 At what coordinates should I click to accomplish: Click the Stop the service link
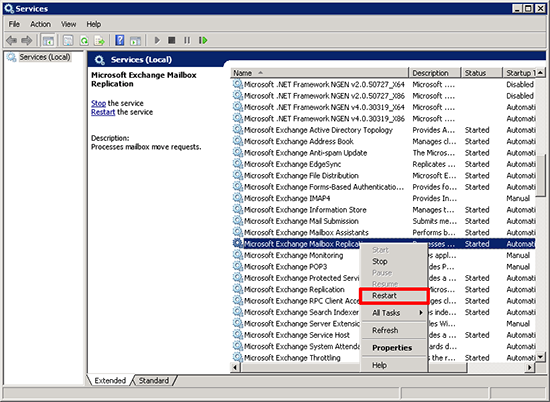pyautogui.click(x=98, y=103)
